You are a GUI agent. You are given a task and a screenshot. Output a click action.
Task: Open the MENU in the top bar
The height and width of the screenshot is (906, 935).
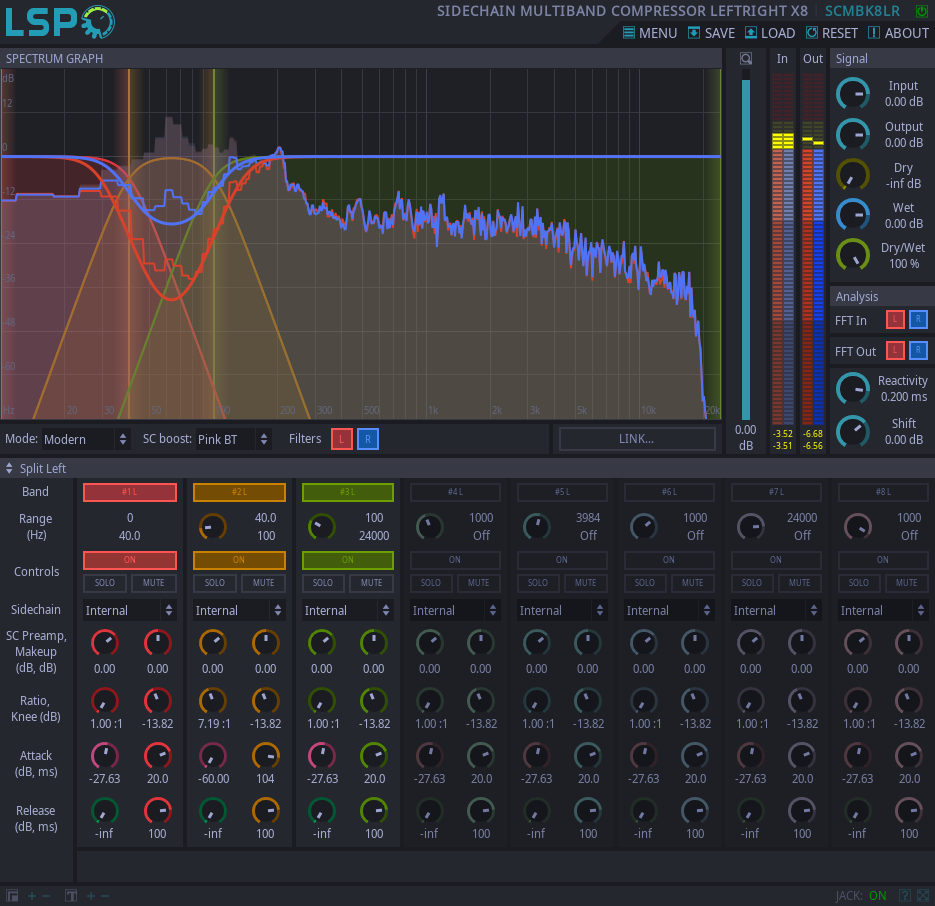point(650,33)
